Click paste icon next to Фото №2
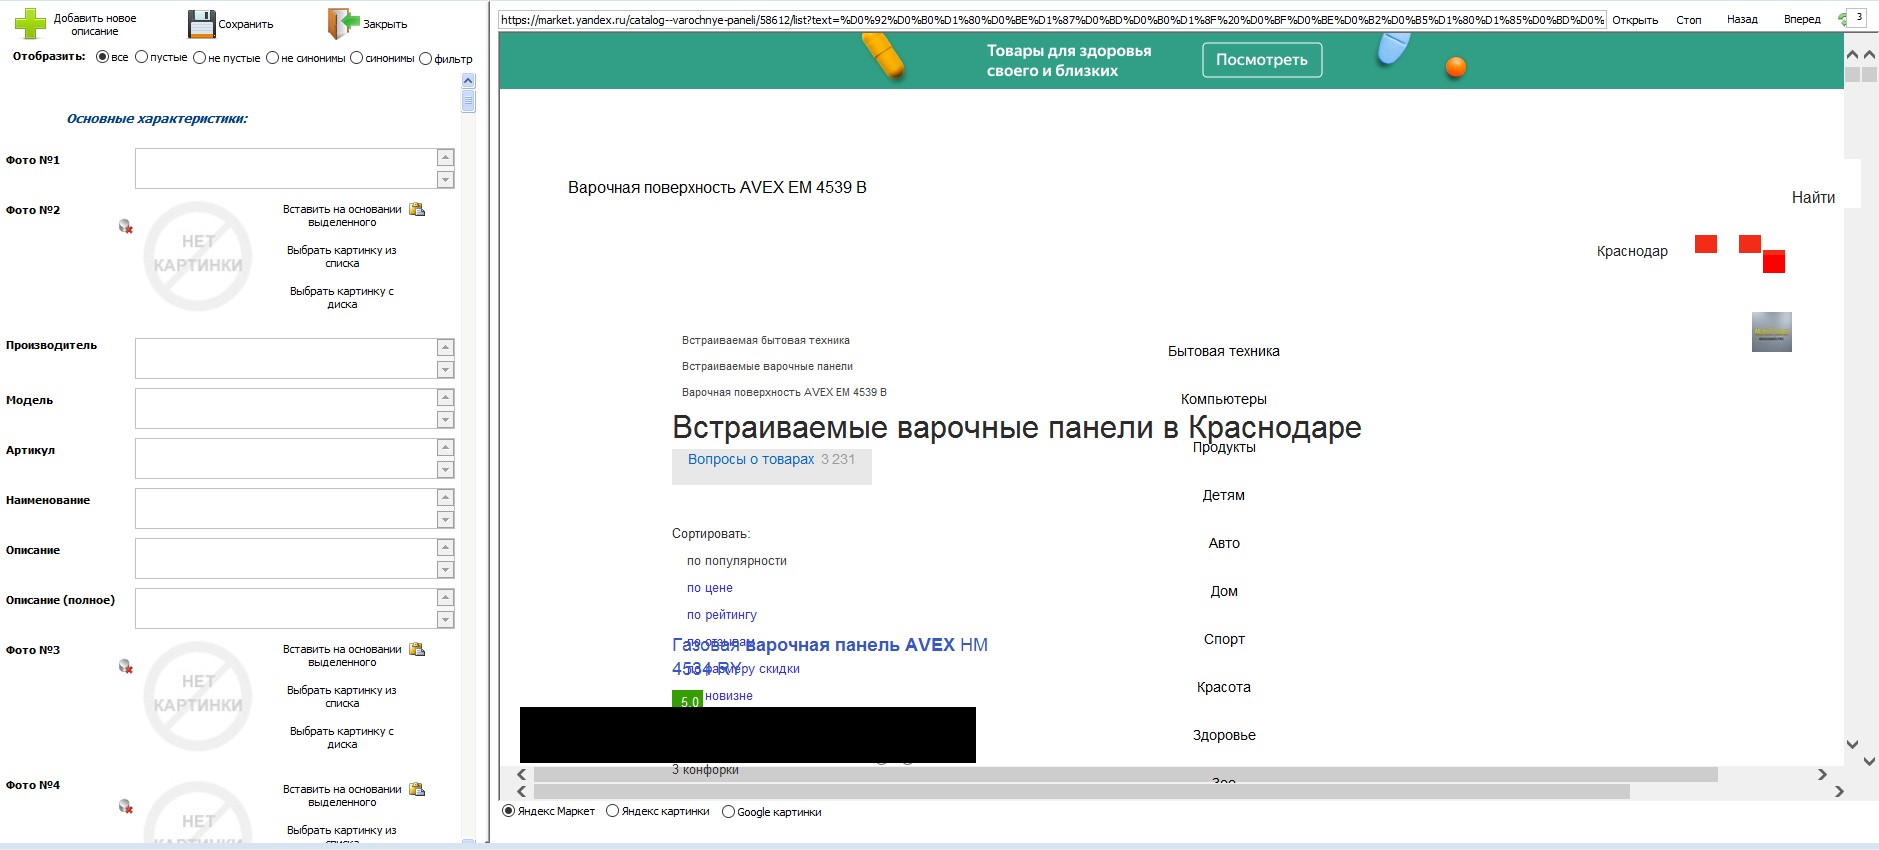The image size is (1879, 850). click(417, 209)
